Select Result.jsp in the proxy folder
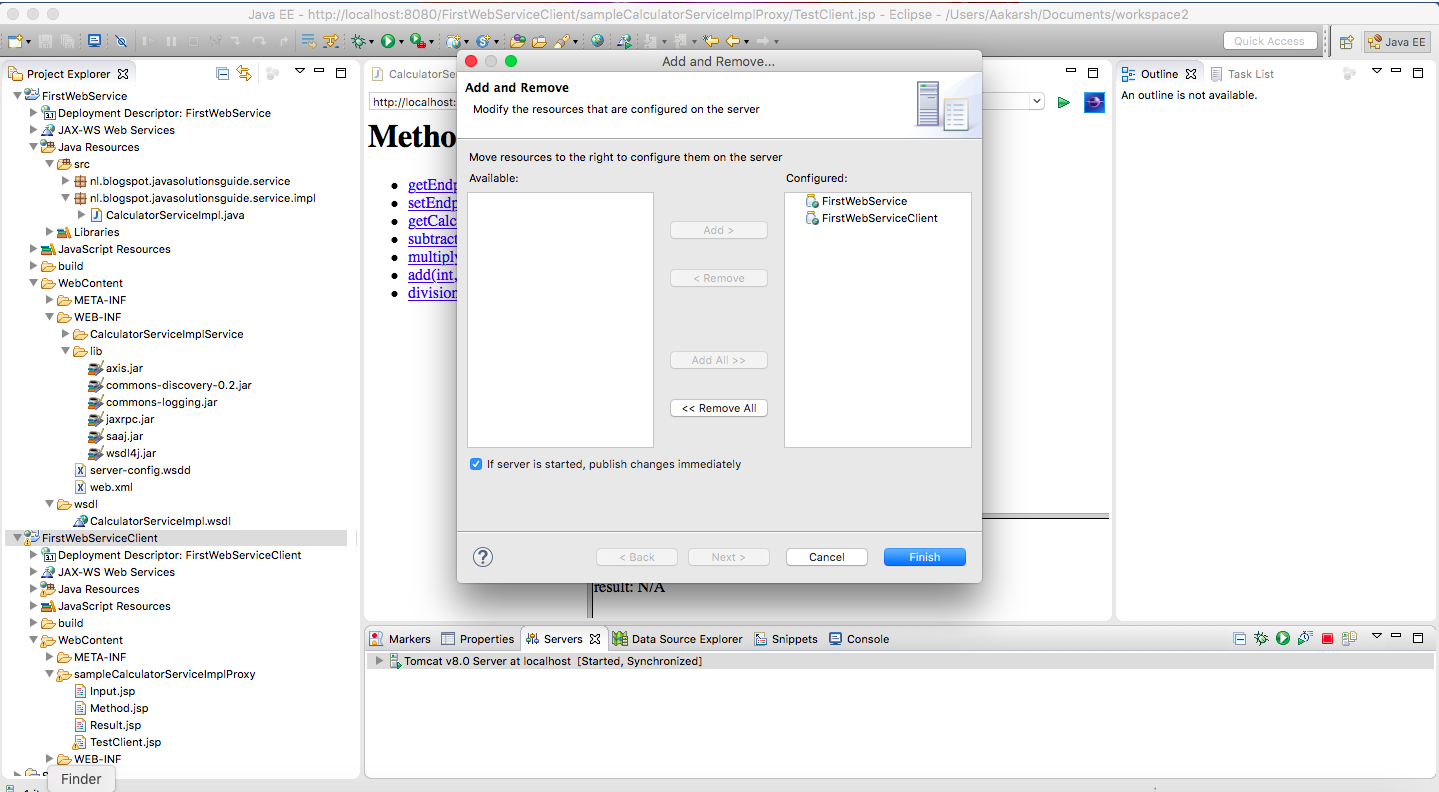Viewport: 1439px width, 792px height. [107, 725]
